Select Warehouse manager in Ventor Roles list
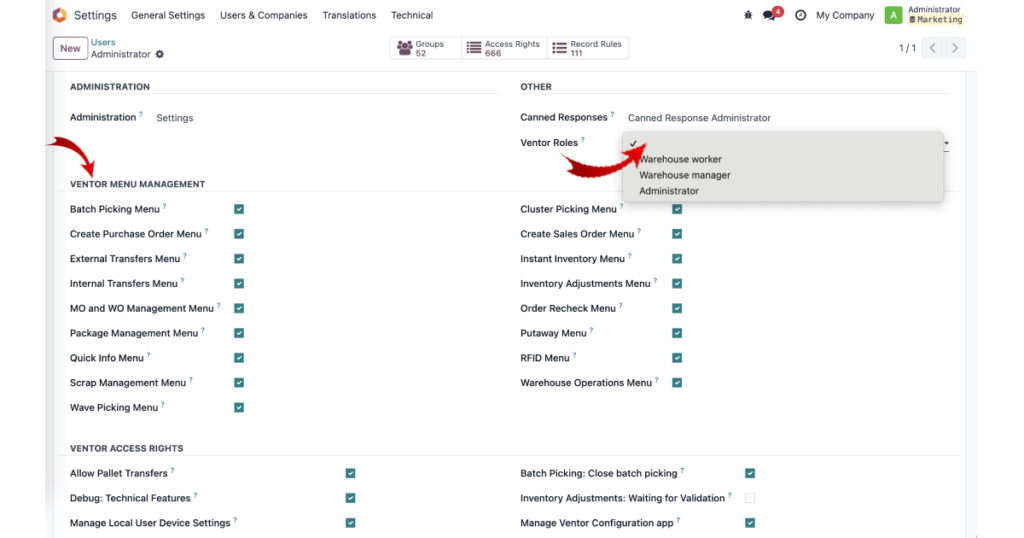Image resolution: width=1024 pixels, height=538 pixels. tap(684, 175)
